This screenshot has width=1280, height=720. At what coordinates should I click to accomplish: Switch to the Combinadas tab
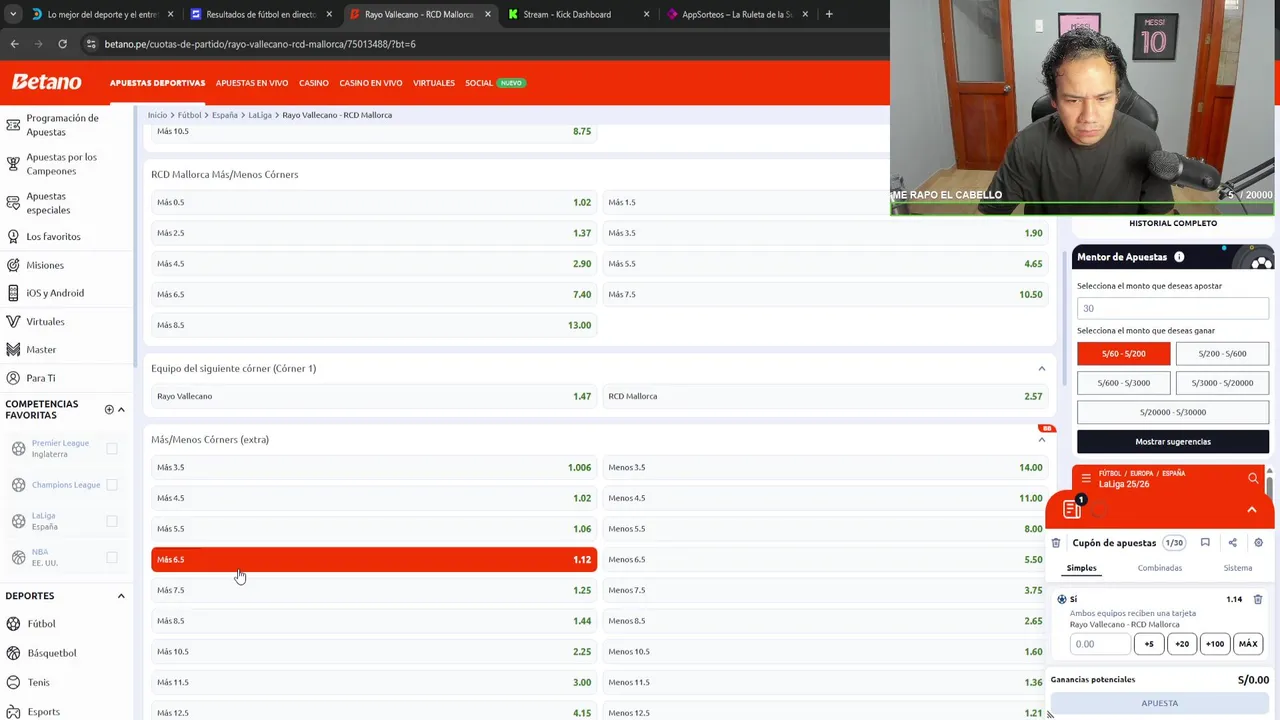[1159, 568]
